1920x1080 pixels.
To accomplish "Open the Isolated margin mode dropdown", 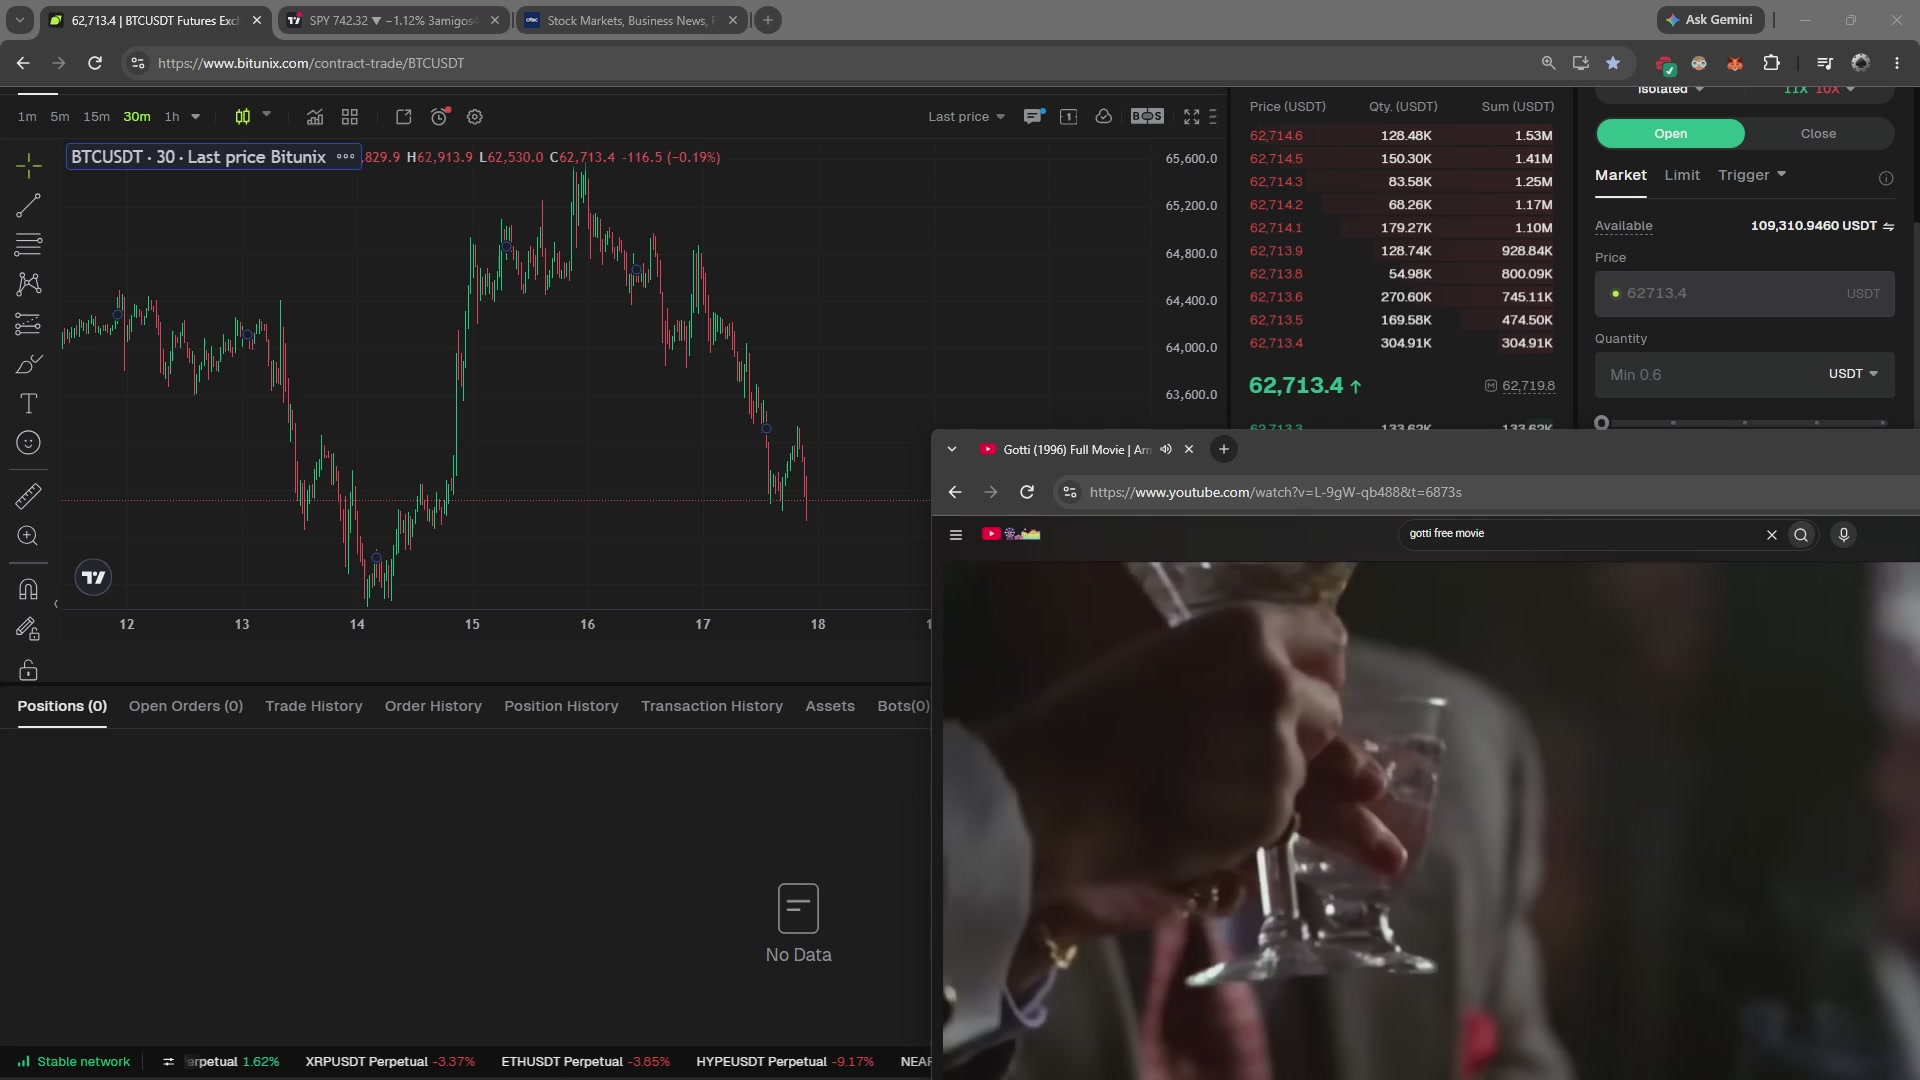I will (x=1670, y=90).
